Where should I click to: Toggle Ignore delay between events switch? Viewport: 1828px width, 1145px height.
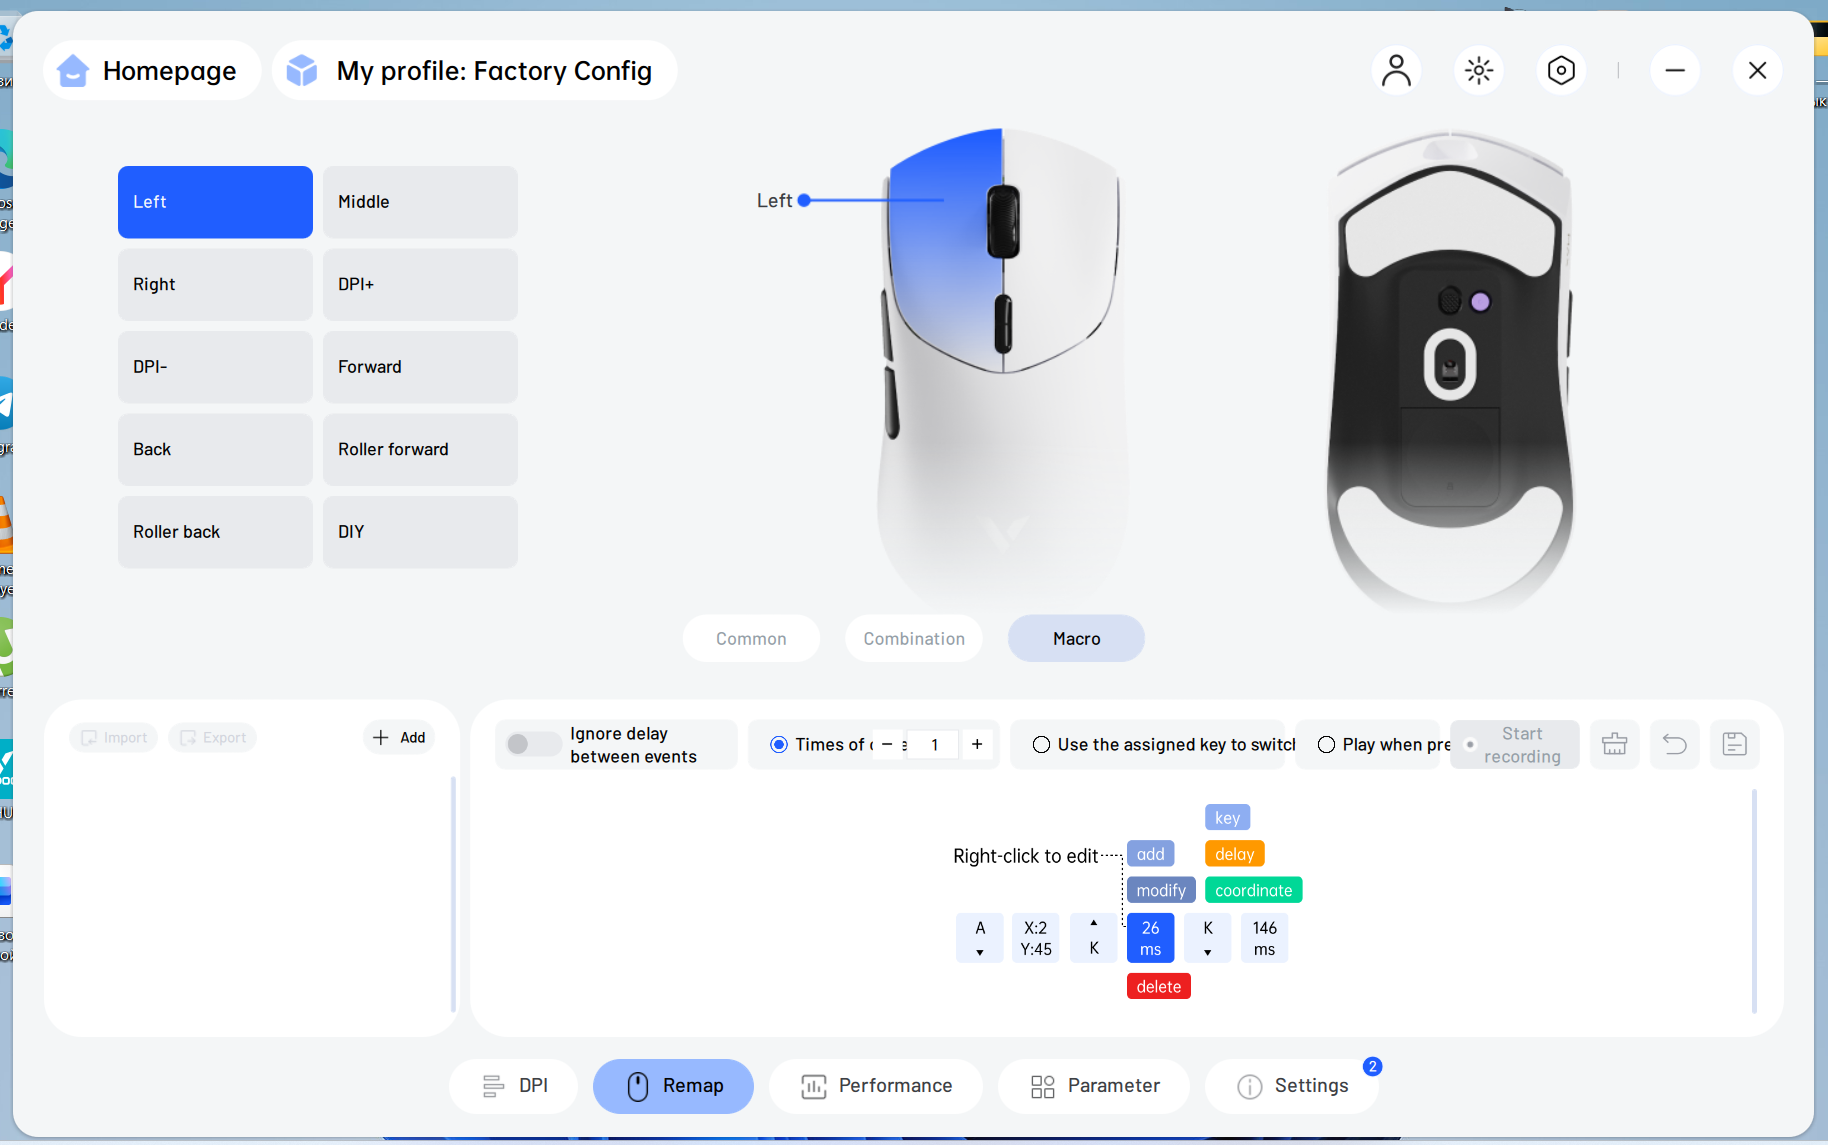pyautogui.click(x=532, y=744)
